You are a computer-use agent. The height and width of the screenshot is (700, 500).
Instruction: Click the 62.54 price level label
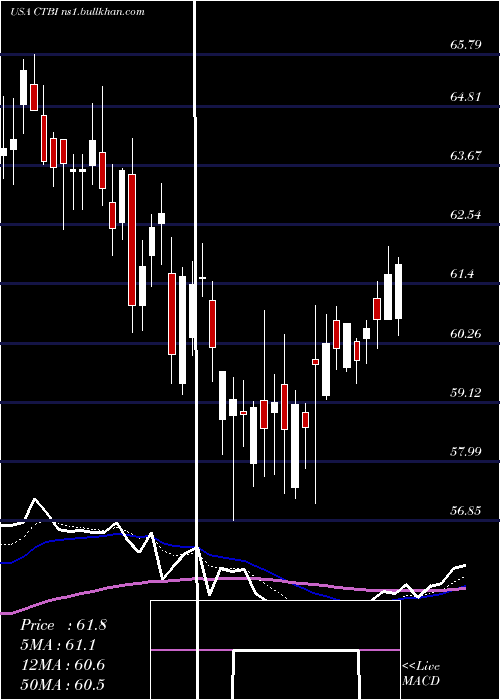(x=466, y=215)
